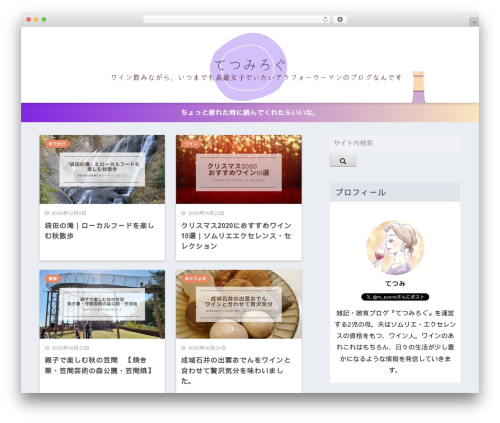Click the 2020年10月24日 date text
This screenshot has width=500, height=423.
point(207,348)
